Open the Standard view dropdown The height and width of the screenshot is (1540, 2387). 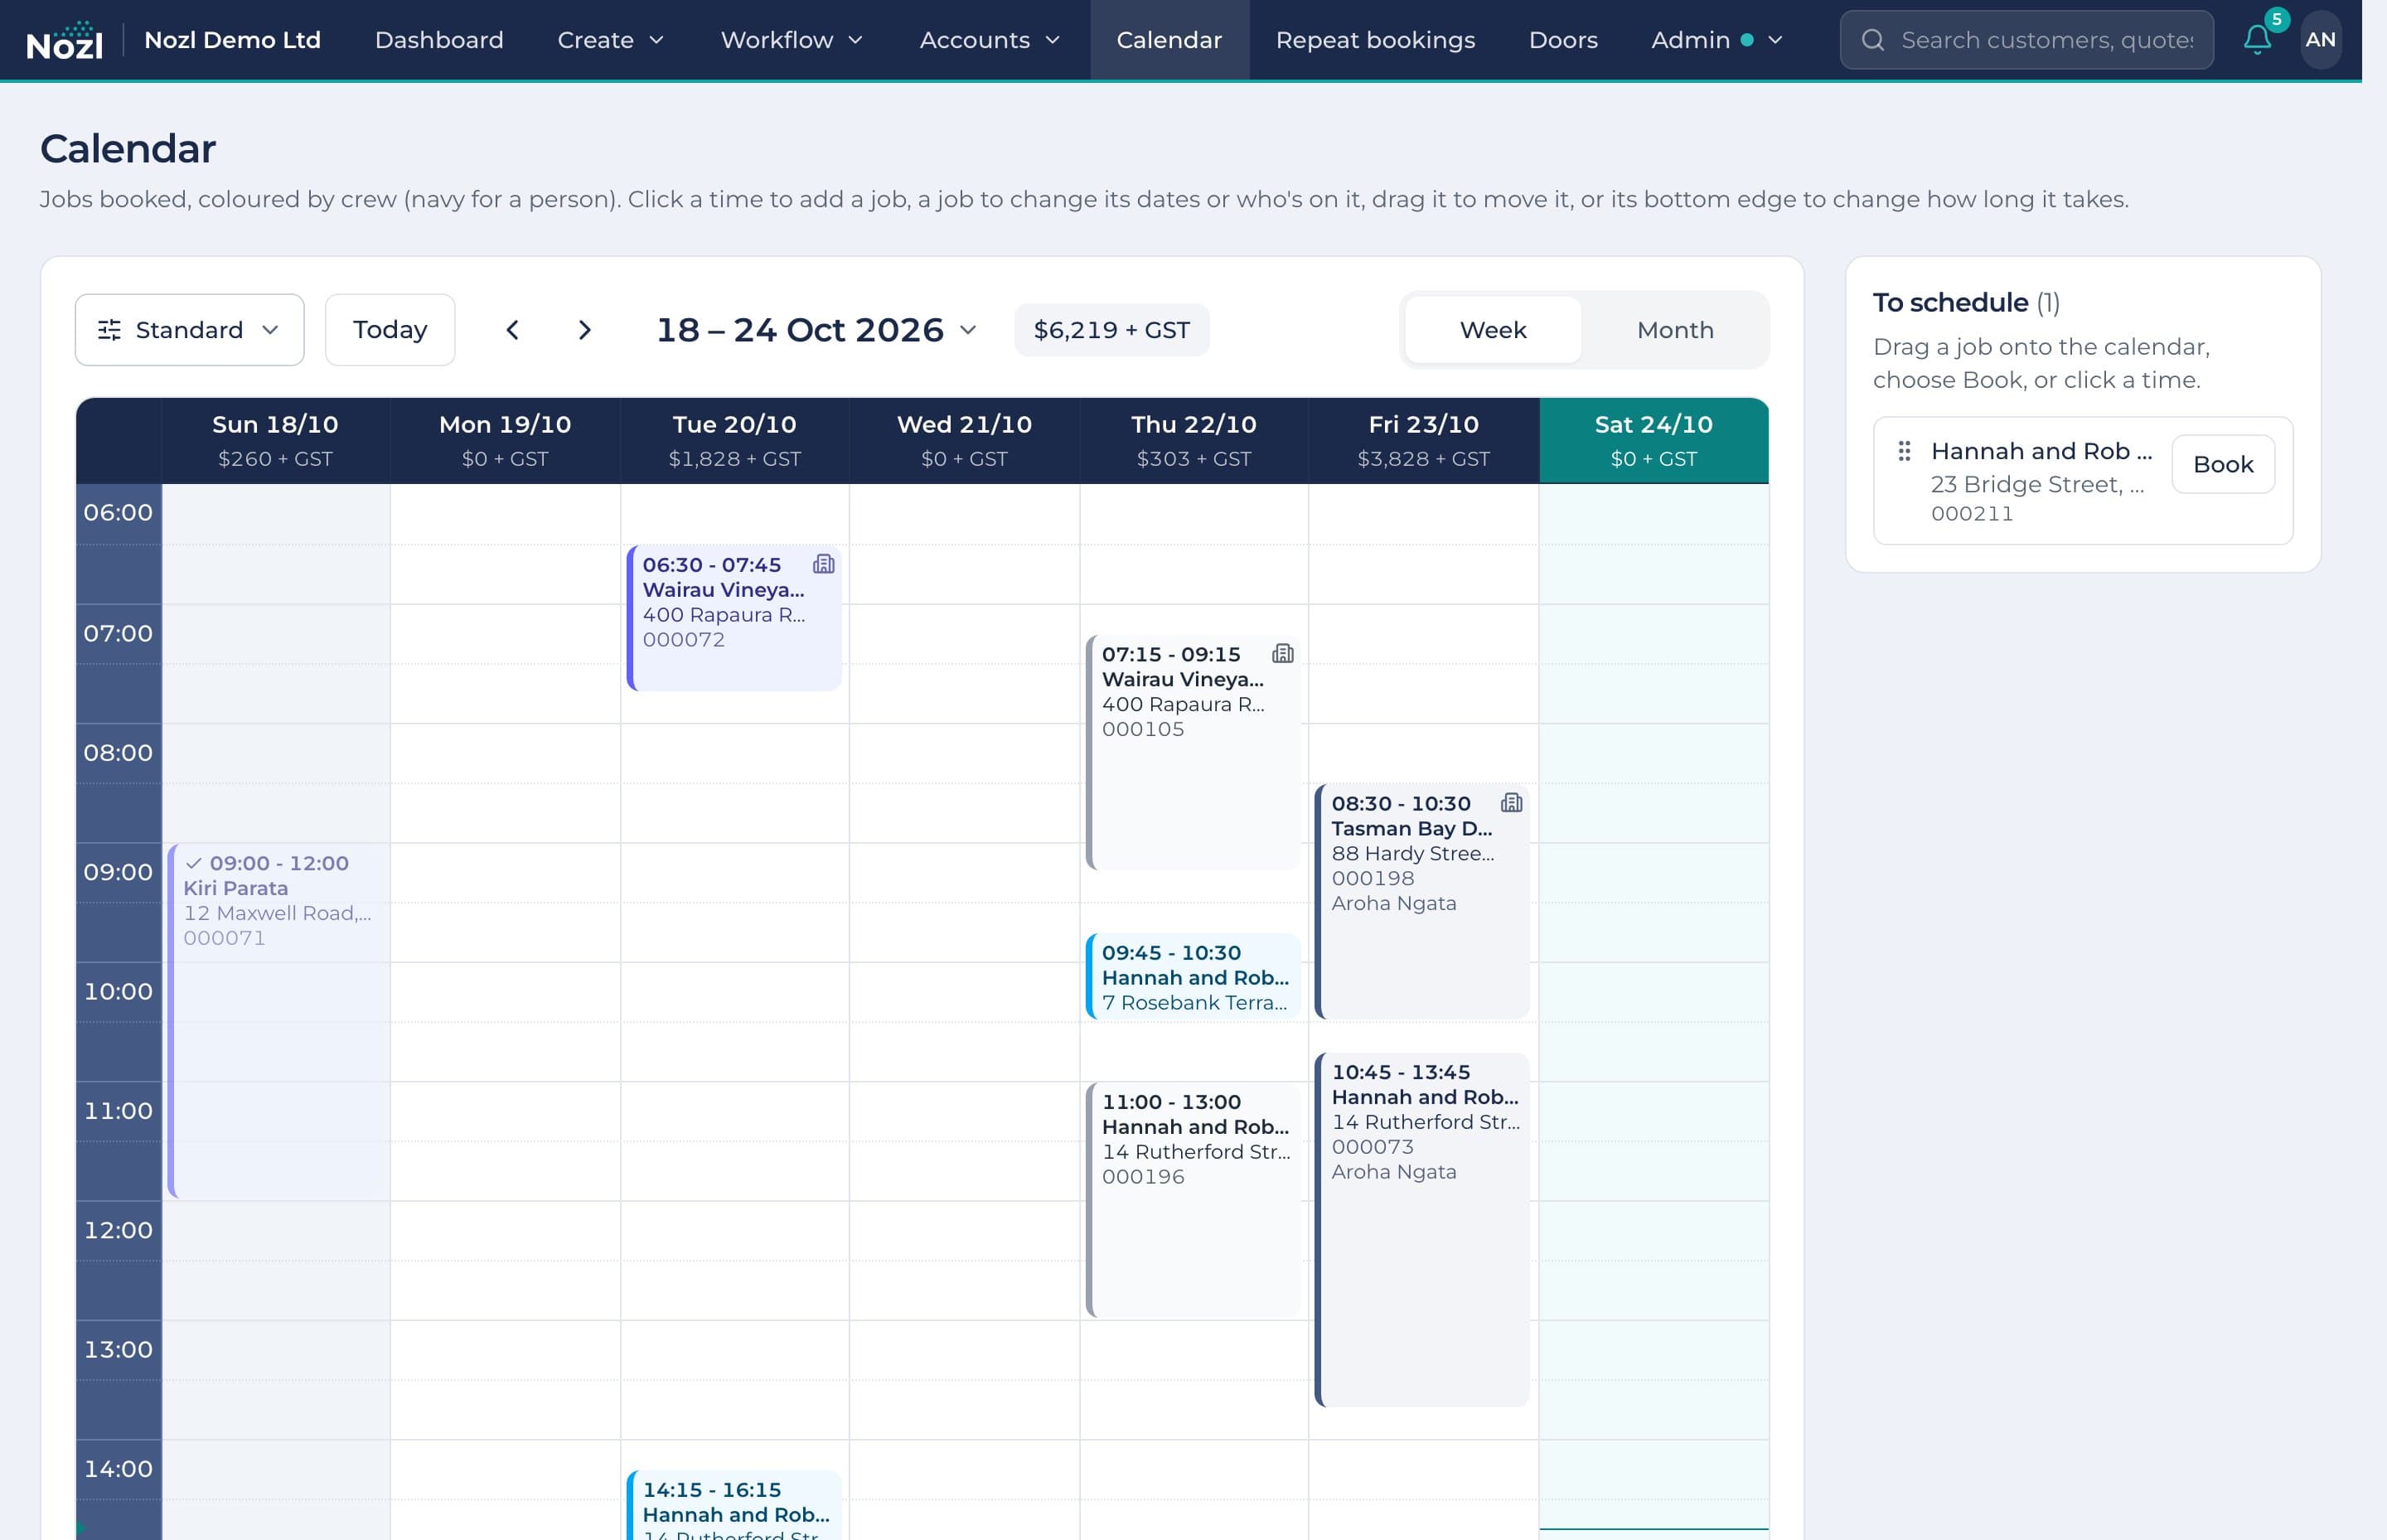point(190,330)
